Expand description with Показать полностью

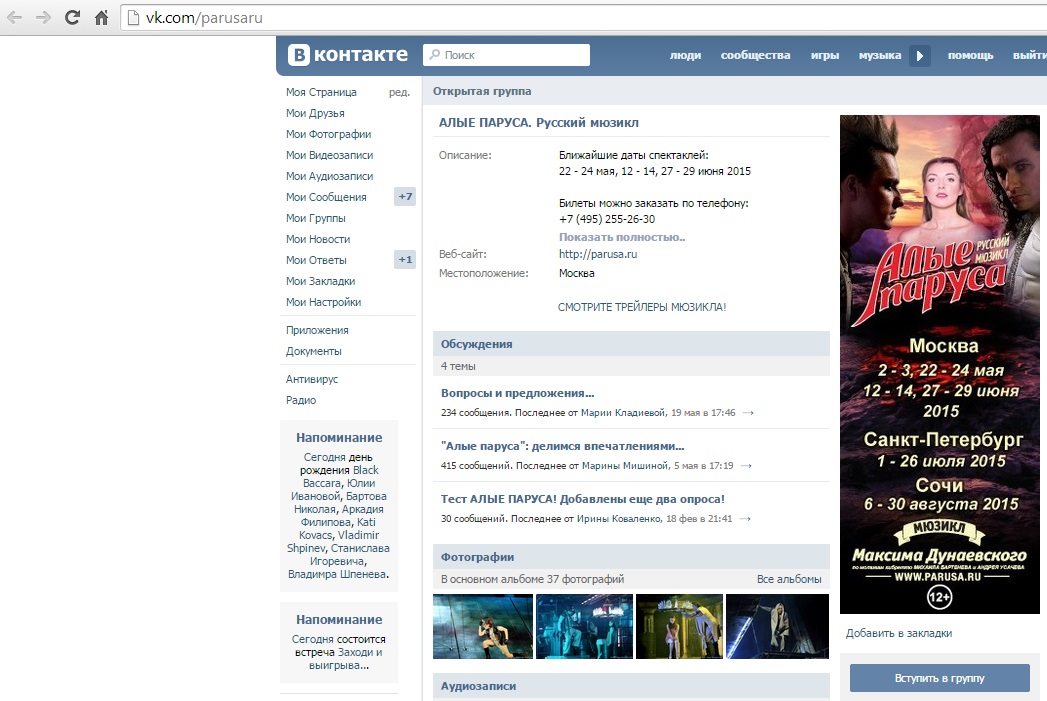622,237
